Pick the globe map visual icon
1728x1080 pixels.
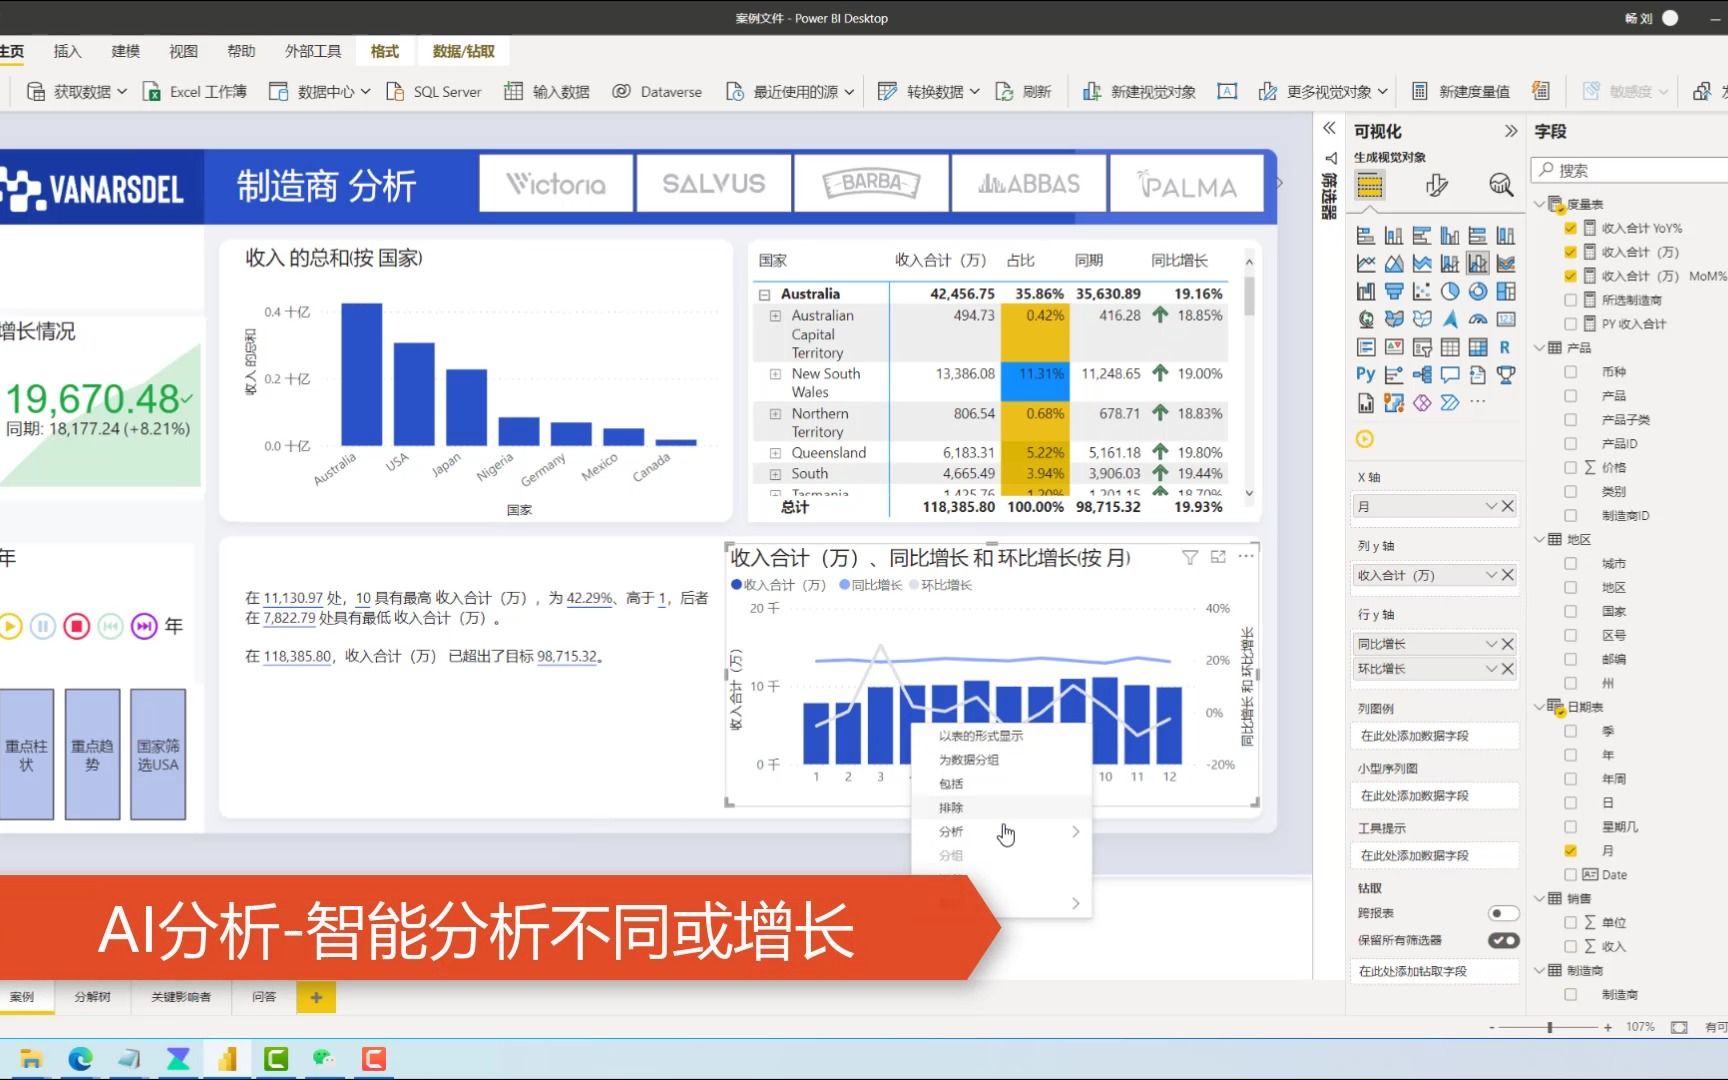1365,319
